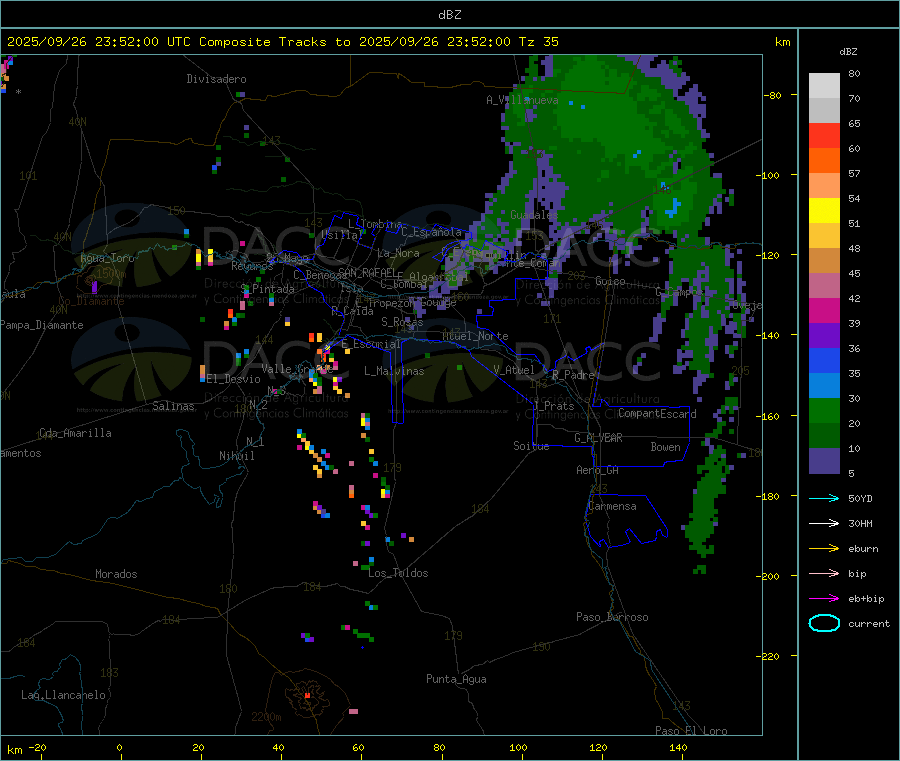
Task: Click the 'Nihuil' map label
Action: (237, 456)
